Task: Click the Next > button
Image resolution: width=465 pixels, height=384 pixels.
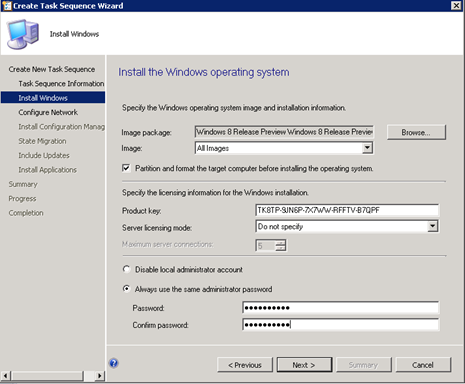Action: click(304, 365)
